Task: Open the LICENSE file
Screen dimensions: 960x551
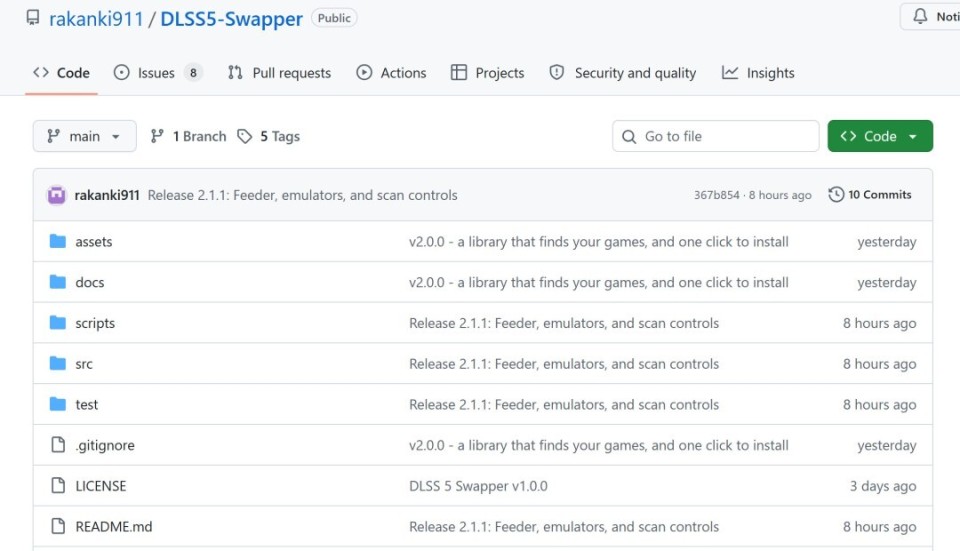Action: [x=101, y=486]
